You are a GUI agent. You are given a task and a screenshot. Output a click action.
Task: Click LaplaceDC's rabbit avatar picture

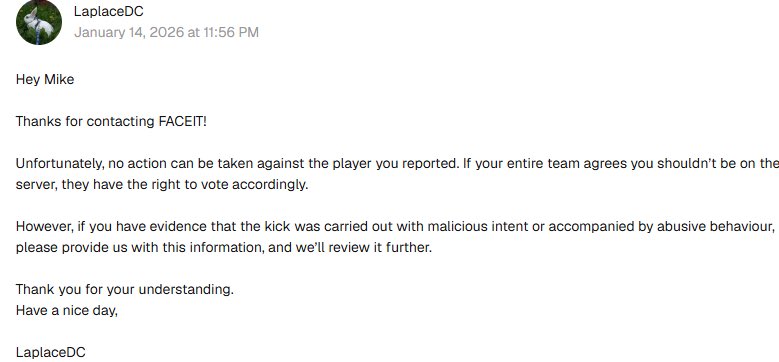39,22
